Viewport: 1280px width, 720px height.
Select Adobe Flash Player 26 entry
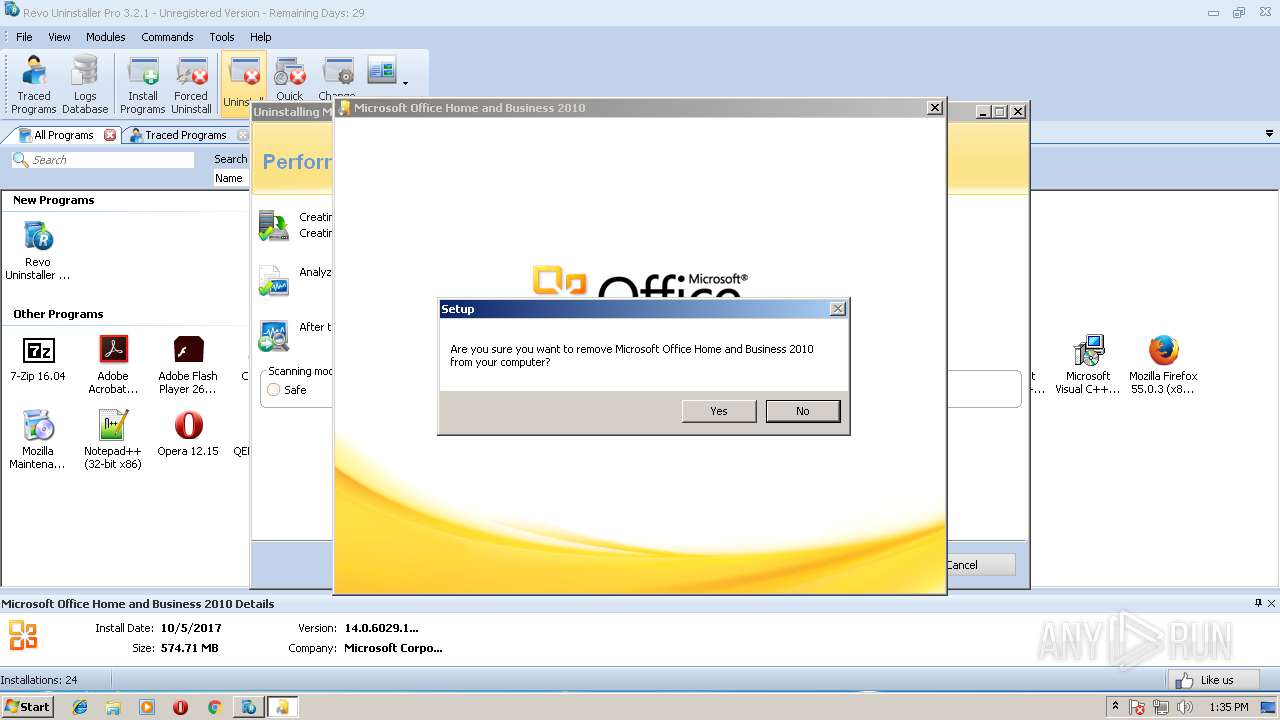tap(188, 365)
